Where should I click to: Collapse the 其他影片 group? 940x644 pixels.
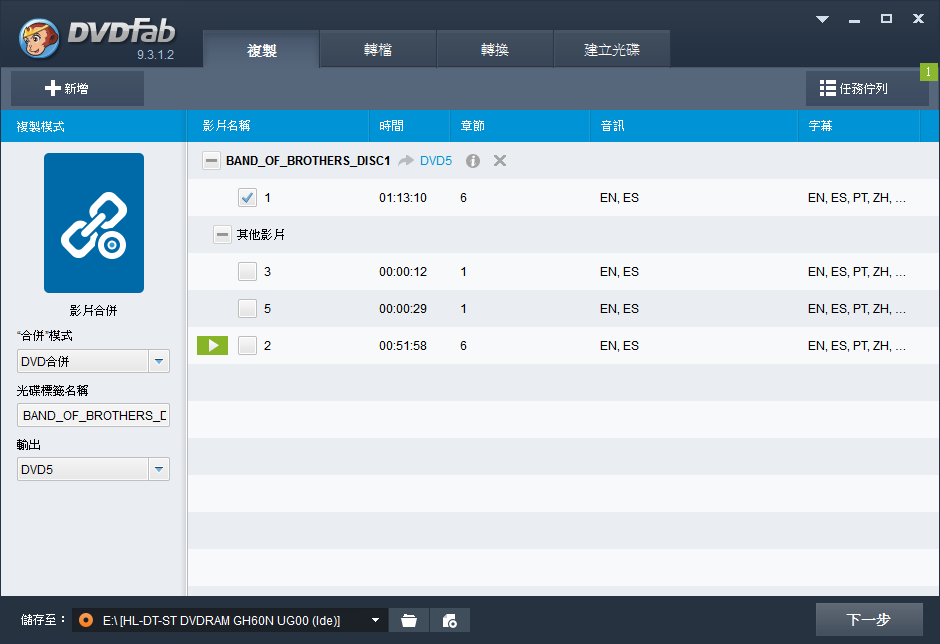pyautogui.click(x=222, y=235)
